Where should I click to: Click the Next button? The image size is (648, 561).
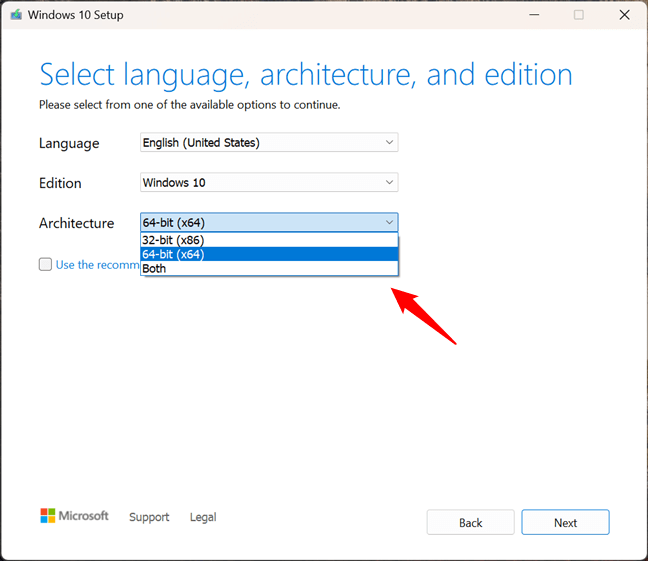click(x=565, y=523)
